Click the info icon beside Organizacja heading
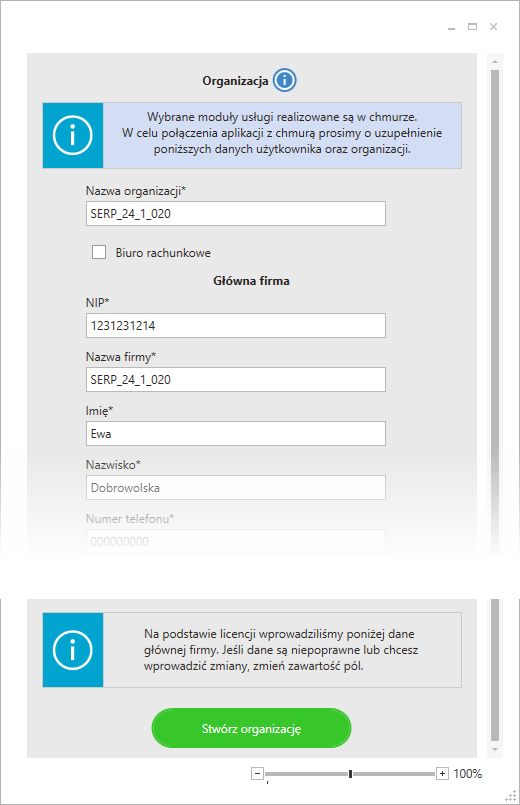This screenshot has height=805, width=520. [284, 80]
